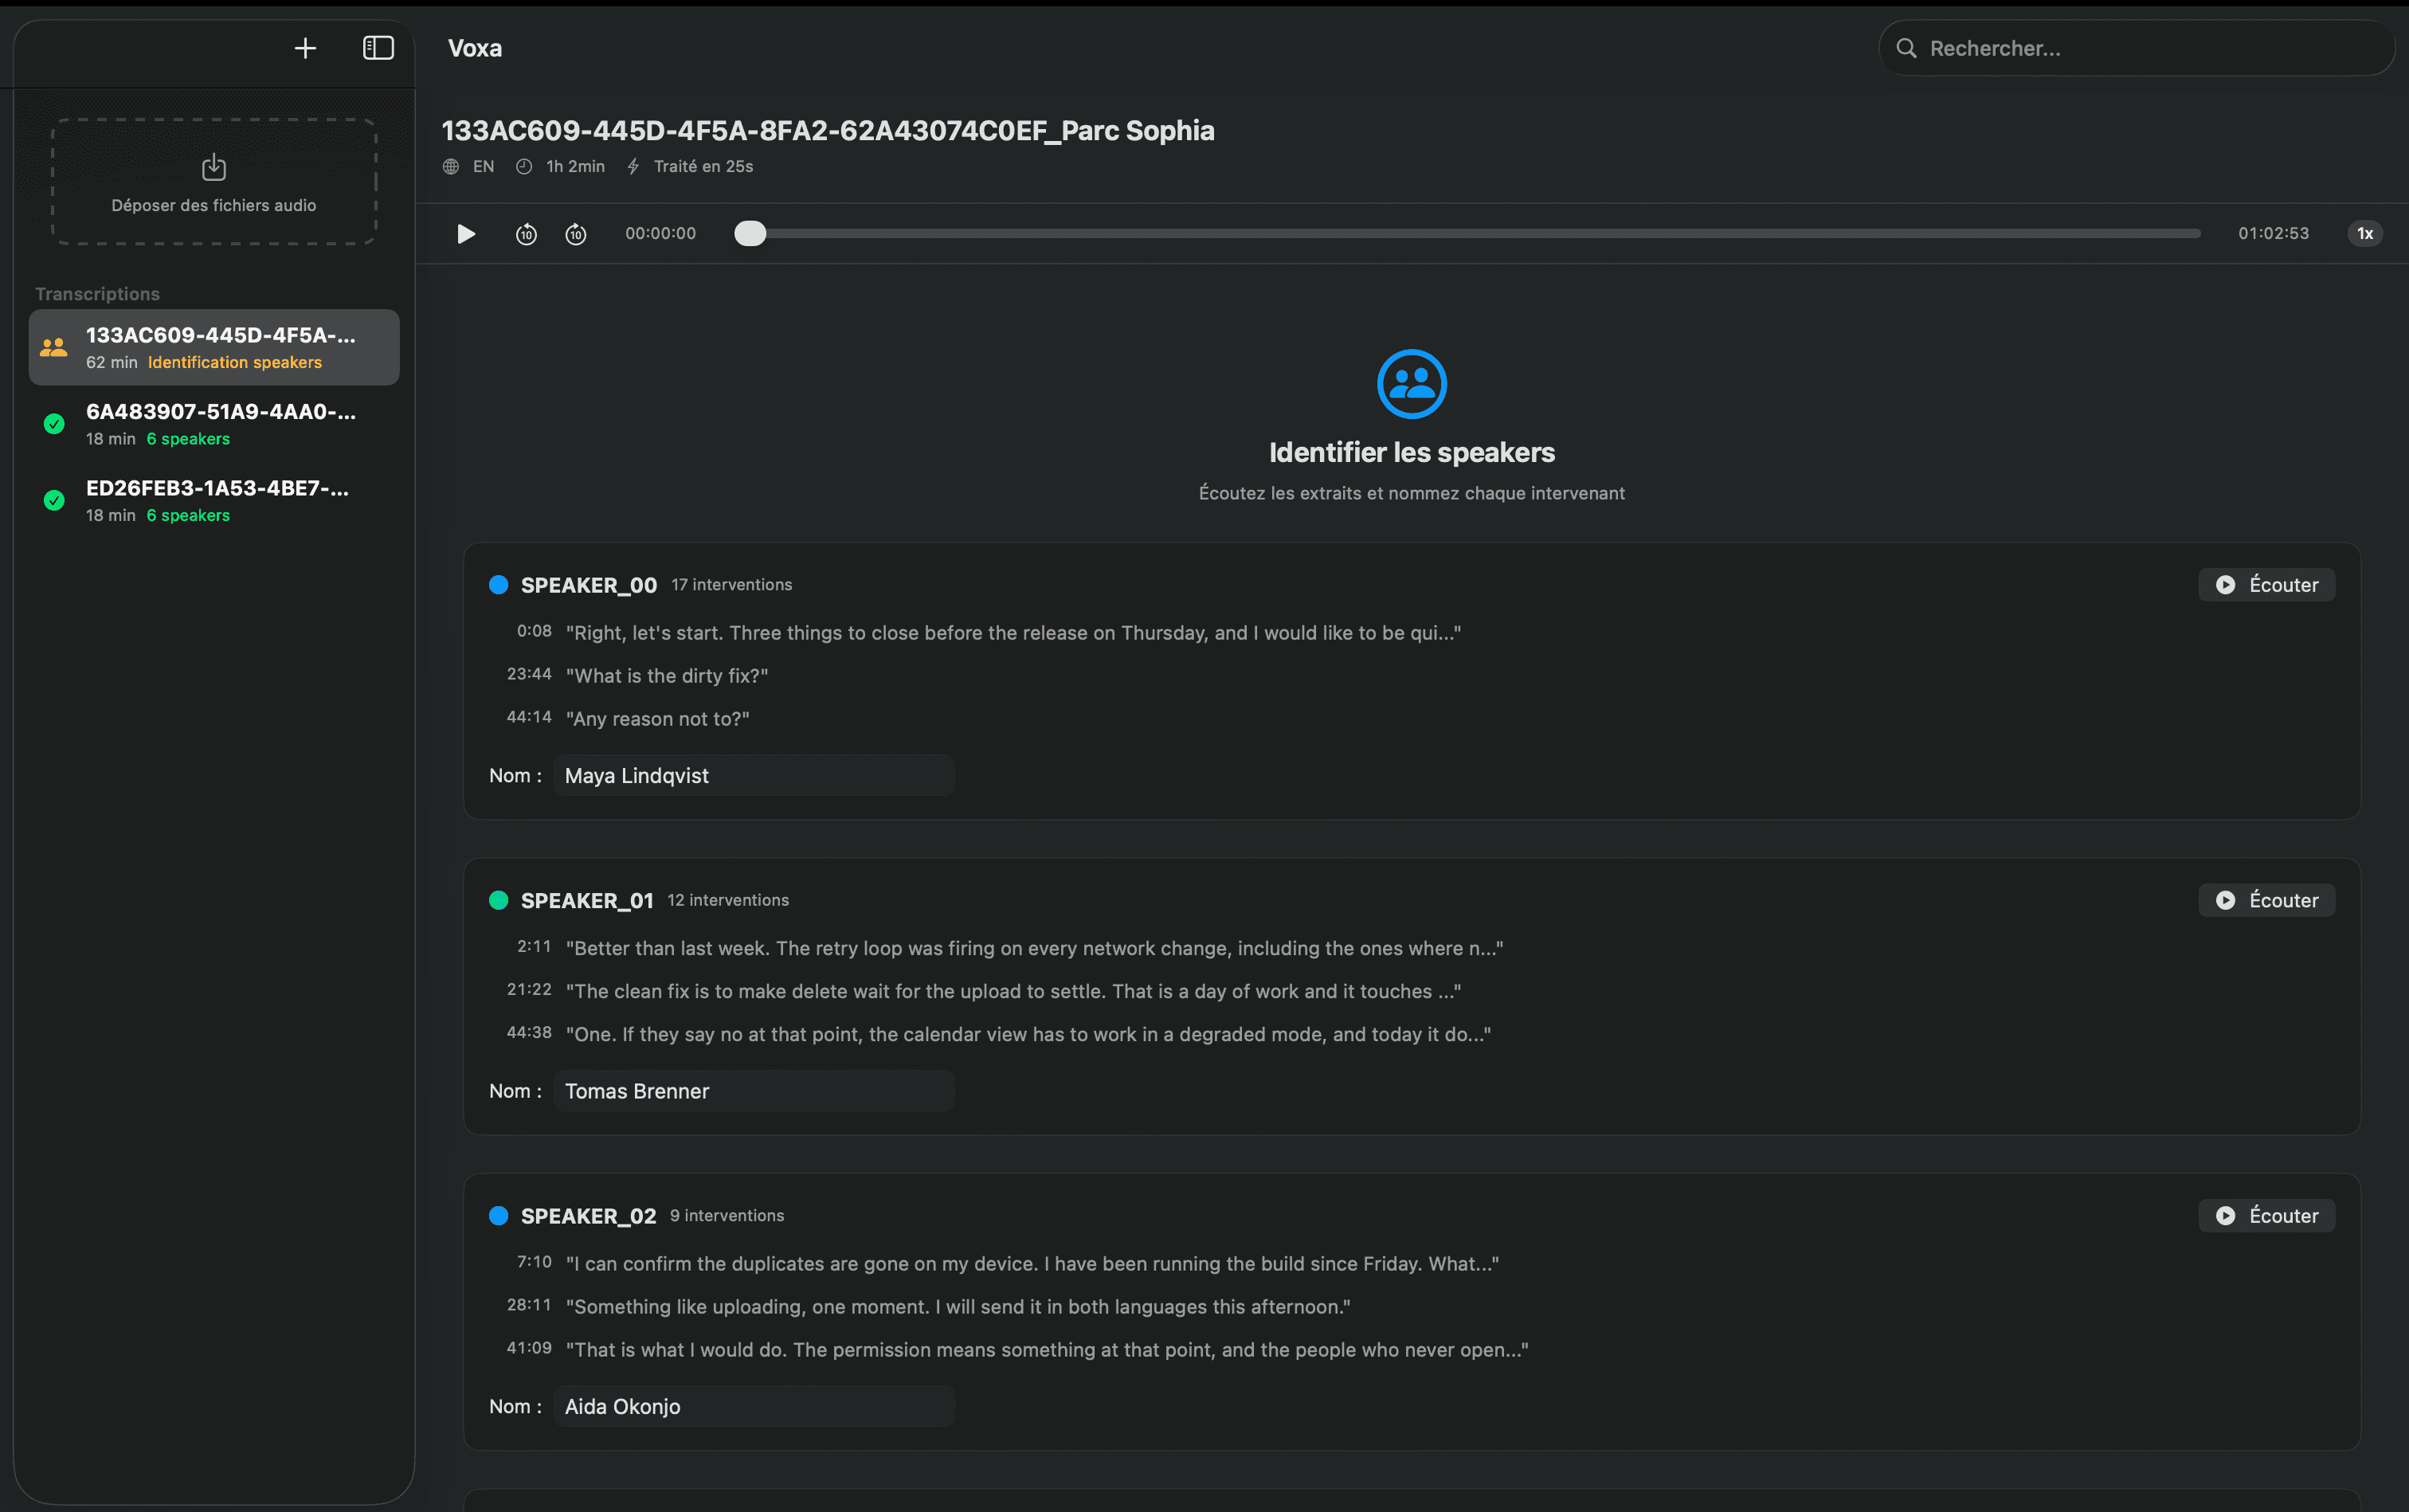This screenshot has width=2409, height=1512.
Task: Open the 6A483907-51A9-4AA0 transcription
Action: (214, 424)
